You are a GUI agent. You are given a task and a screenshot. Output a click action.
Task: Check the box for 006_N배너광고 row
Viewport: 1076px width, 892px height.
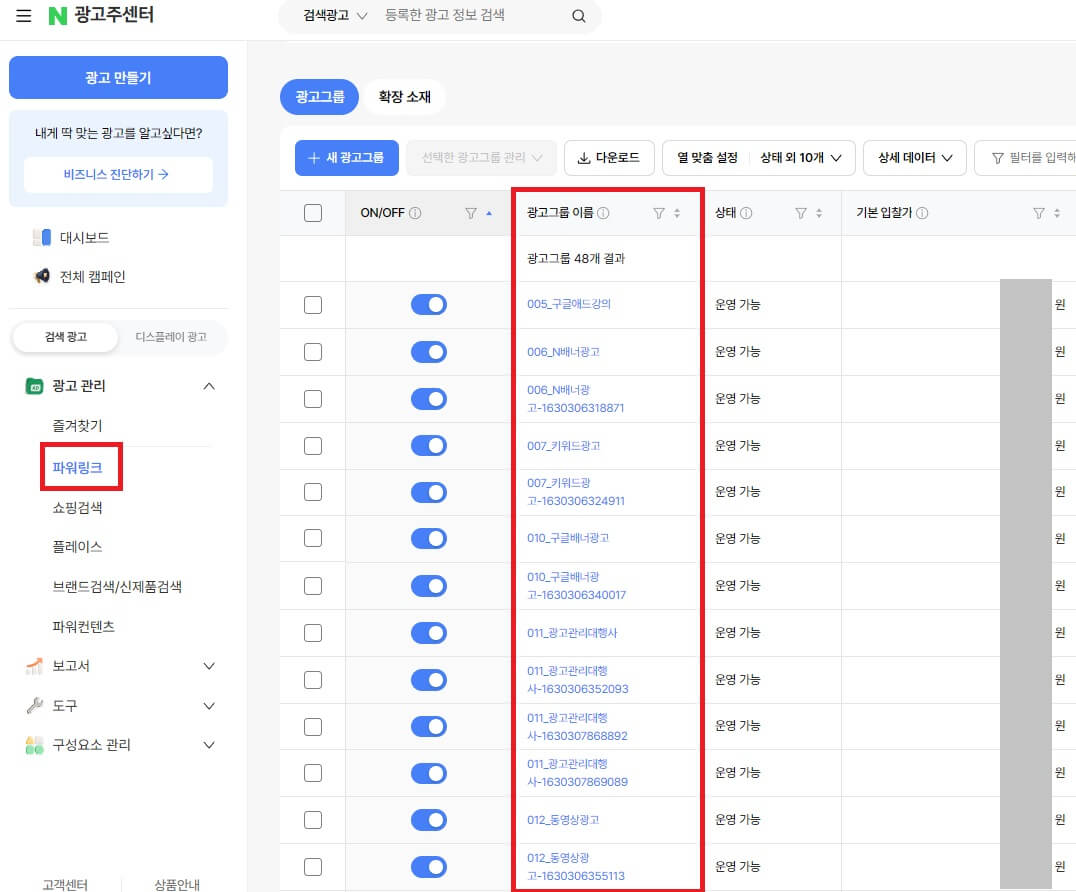(x=313, y=352)
